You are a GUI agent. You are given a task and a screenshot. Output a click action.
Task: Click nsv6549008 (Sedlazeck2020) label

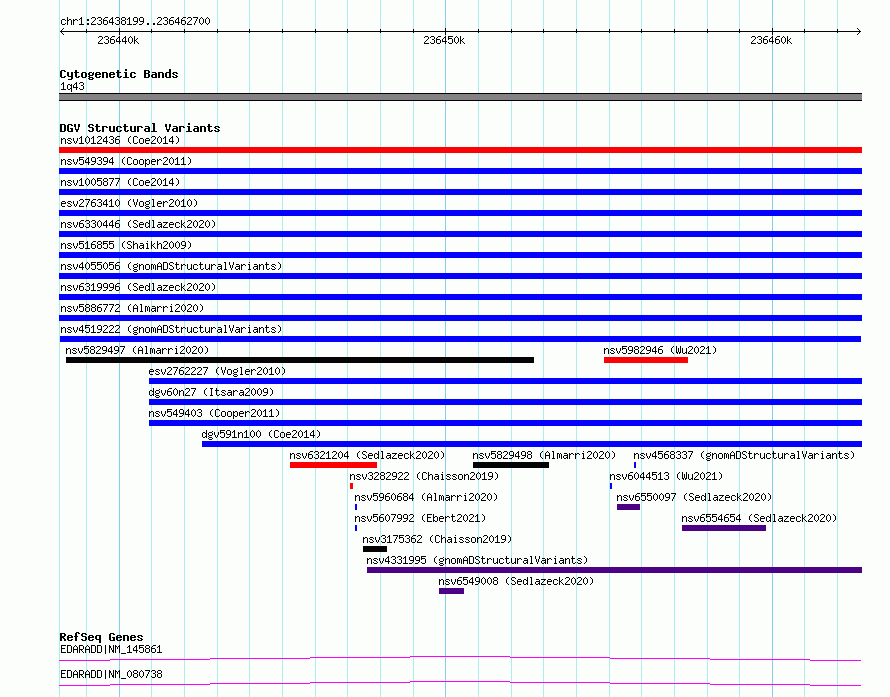point(516,581)
